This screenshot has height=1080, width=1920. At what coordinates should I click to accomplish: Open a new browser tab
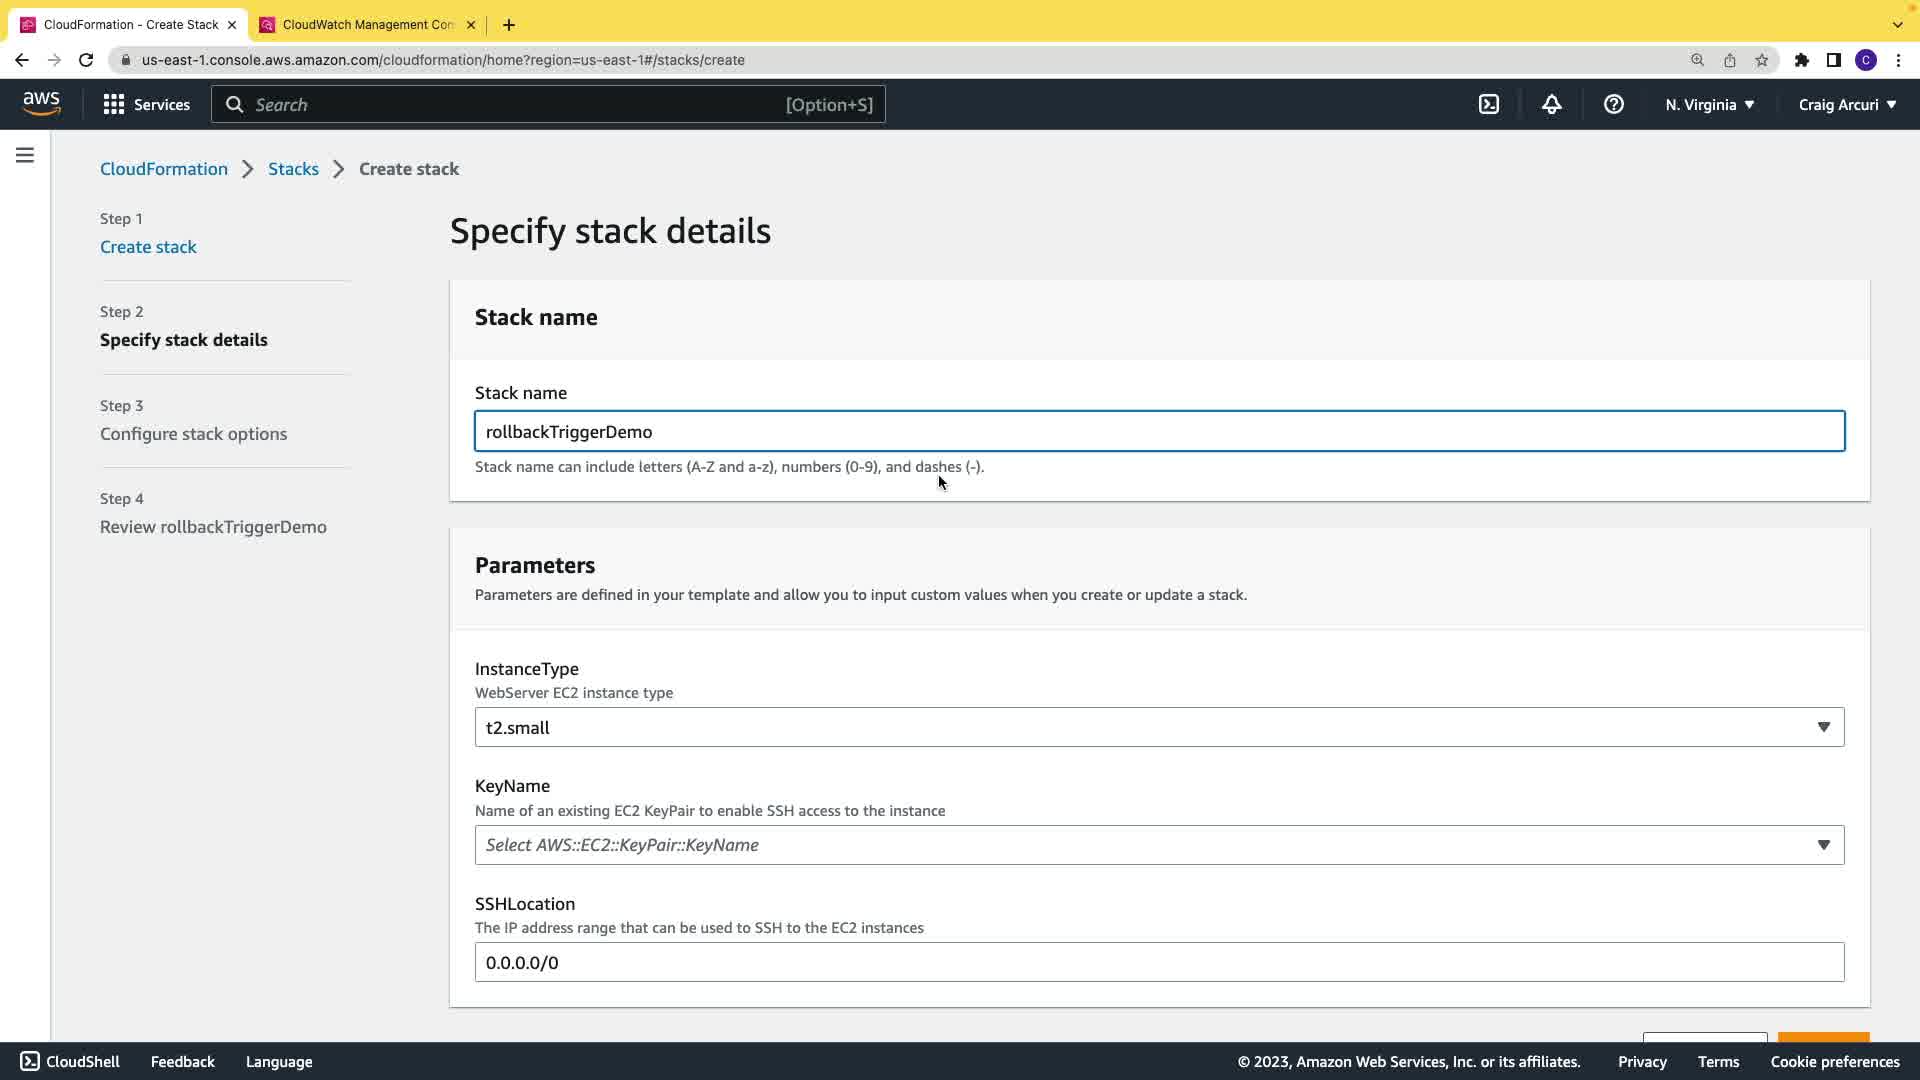tap(509, 24)
